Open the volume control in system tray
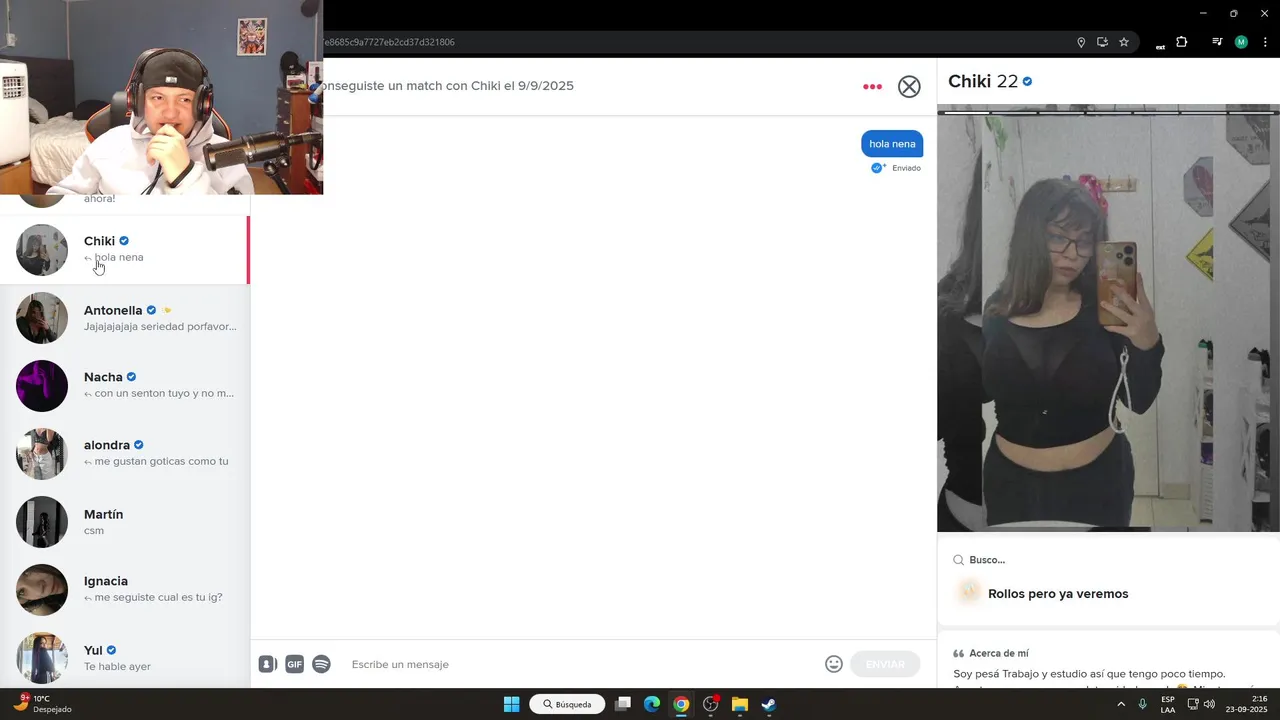The height and width of the screenshot is (720, 1280). point(1209,704)
